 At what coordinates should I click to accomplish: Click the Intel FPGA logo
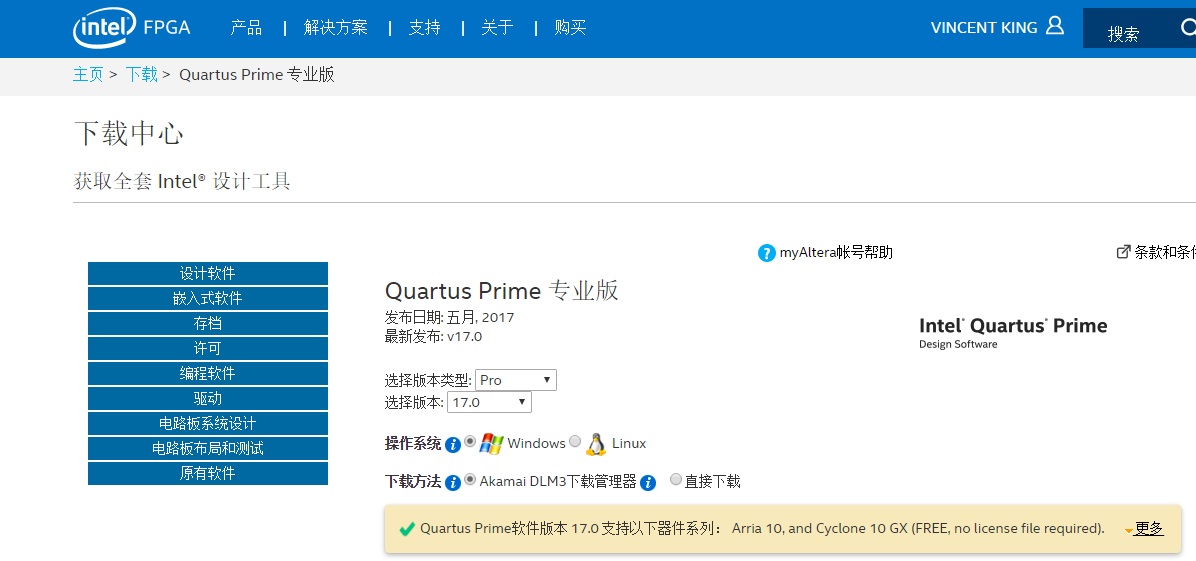point(132,28)
